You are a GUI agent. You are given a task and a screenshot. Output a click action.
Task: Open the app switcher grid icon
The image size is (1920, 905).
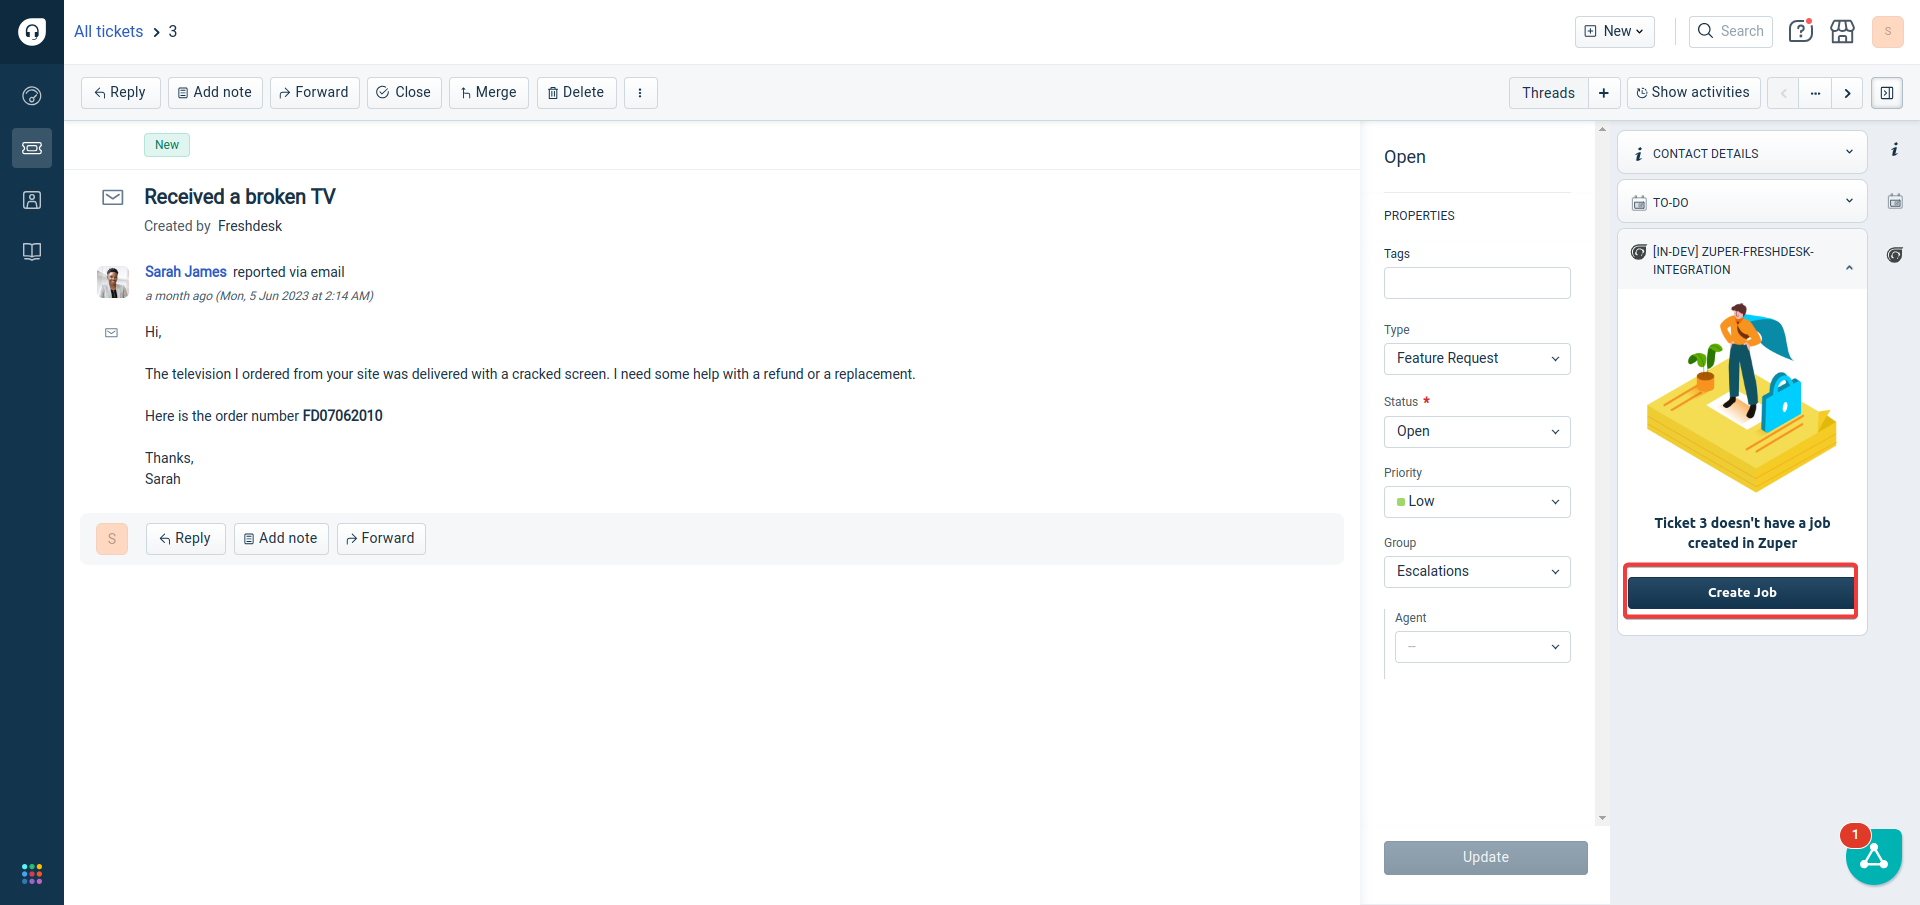coord(32,874)
